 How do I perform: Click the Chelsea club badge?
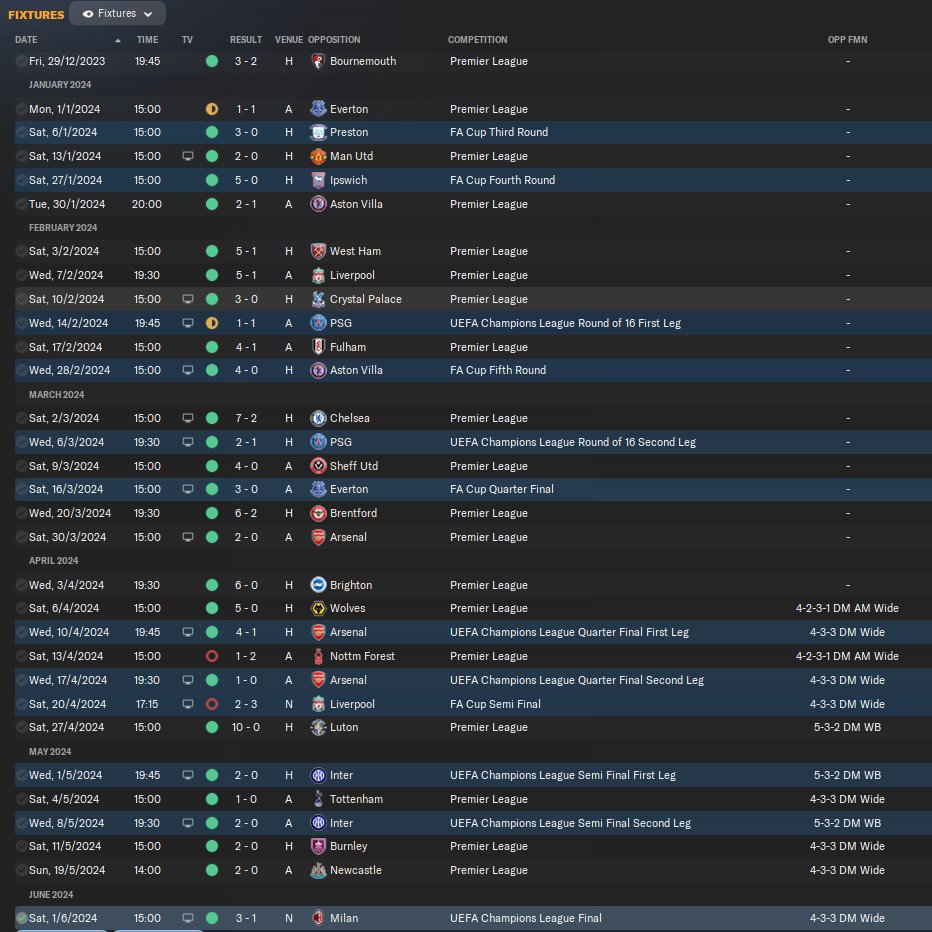pyautogui.click(x=319, y=418)
